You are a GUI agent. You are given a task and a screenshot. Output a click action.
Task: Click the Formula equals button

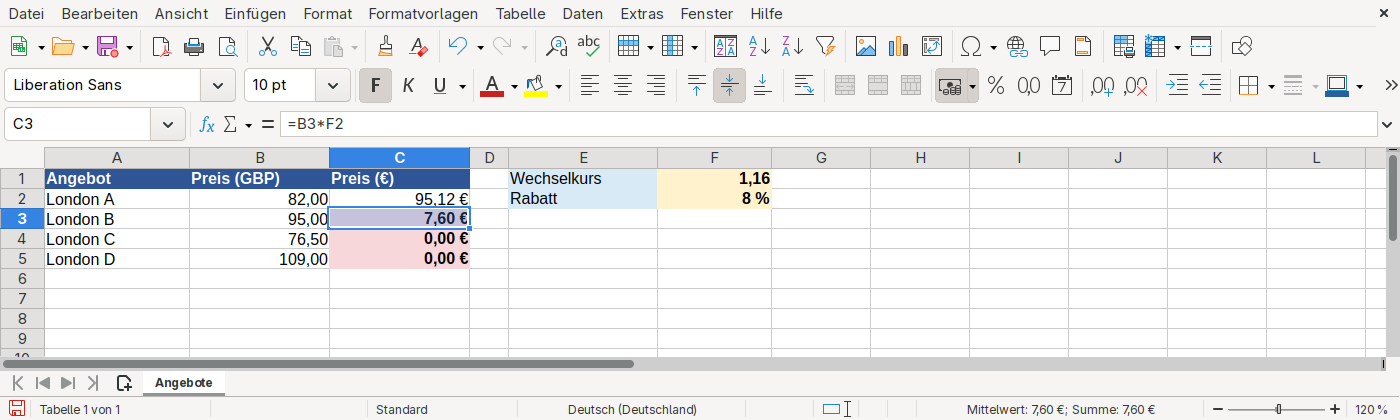tap(267, 124)
